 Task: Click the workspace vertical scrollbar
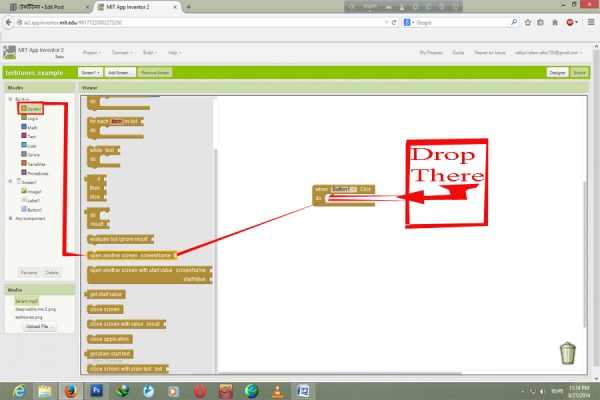tap(585, 255)
